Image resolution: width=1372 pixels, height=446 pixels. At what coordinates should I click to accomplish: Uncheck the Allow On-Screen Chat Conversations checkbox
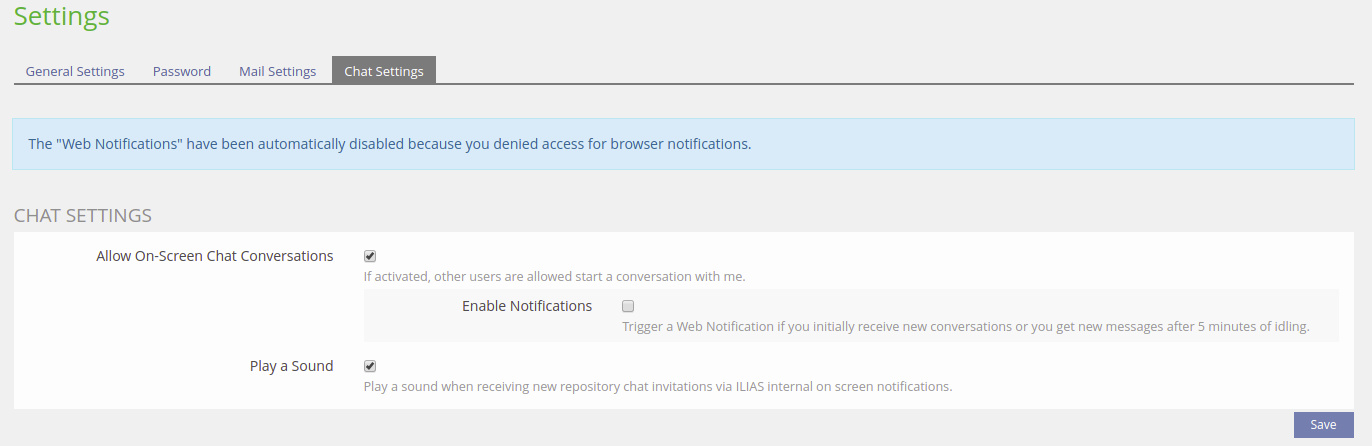coord(370,256)
